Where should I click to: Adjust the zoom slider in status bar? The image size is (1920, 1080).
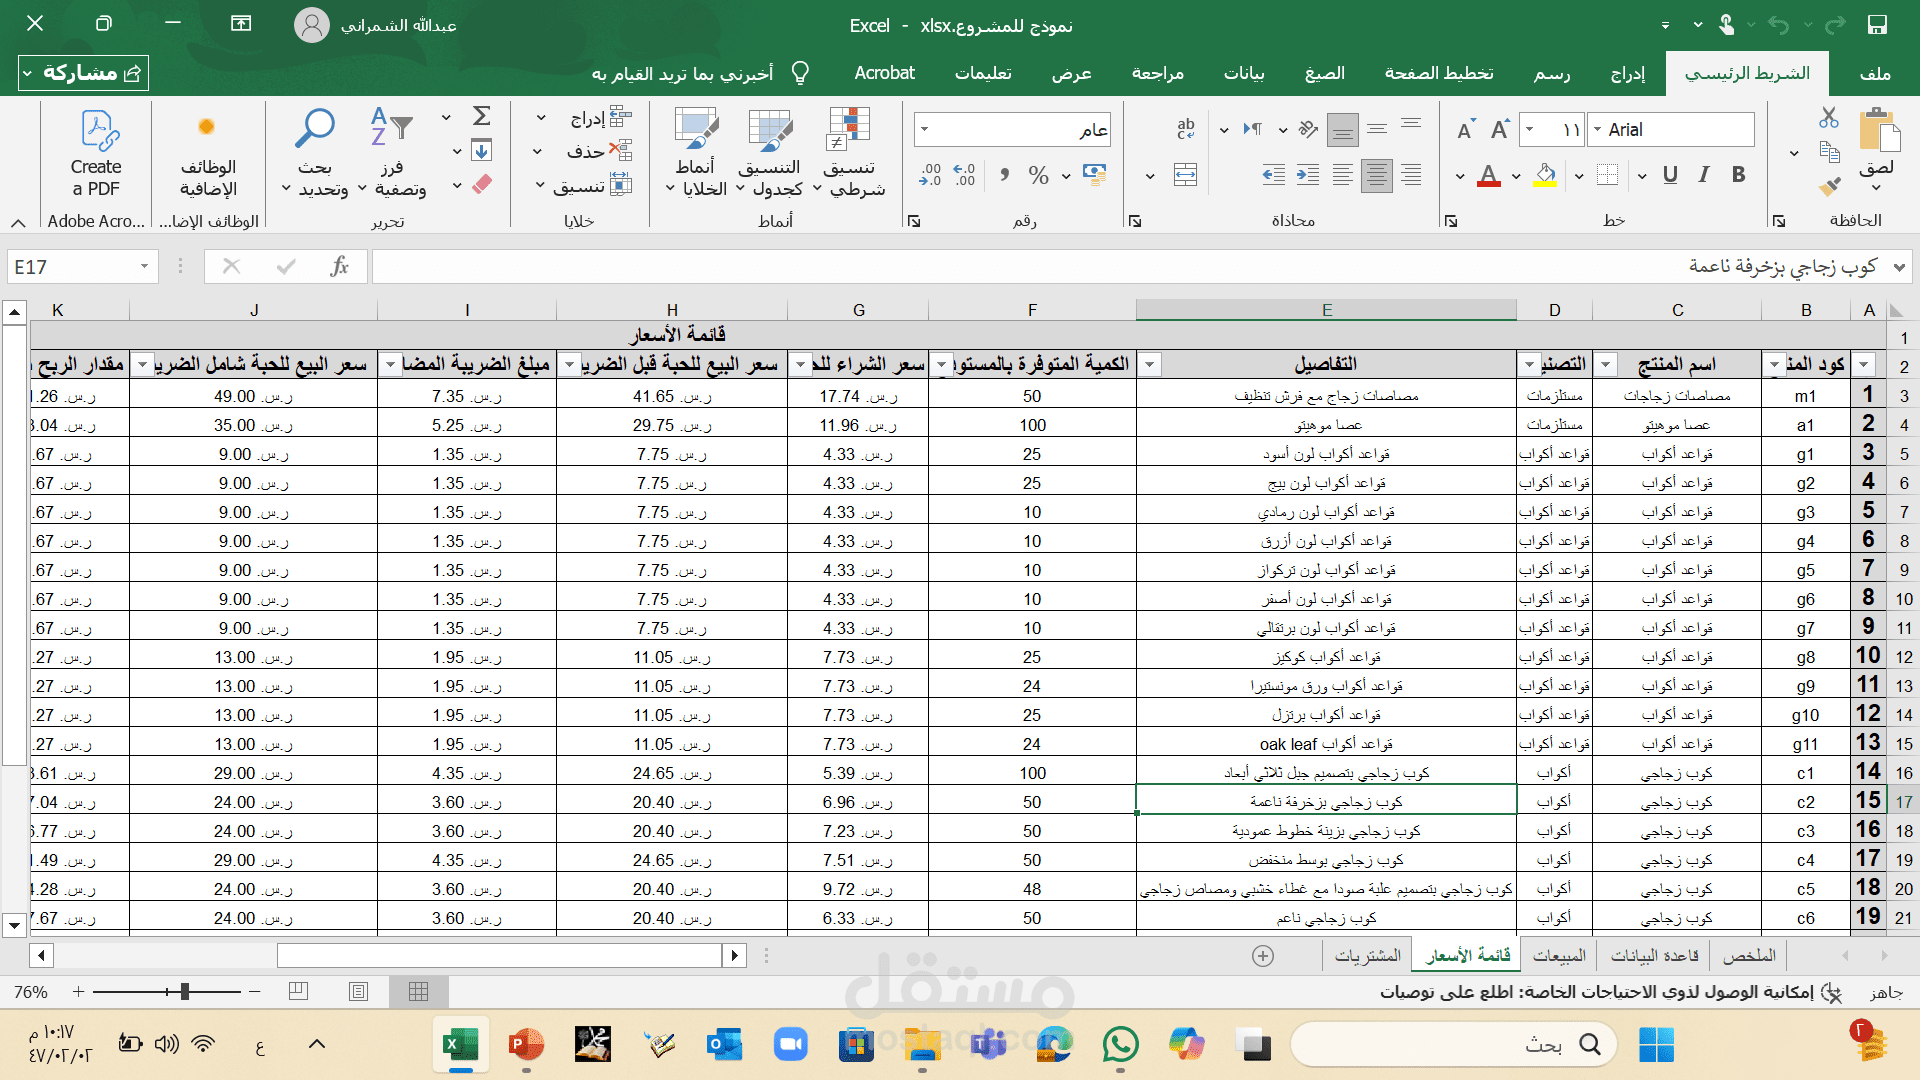(184, 992)
